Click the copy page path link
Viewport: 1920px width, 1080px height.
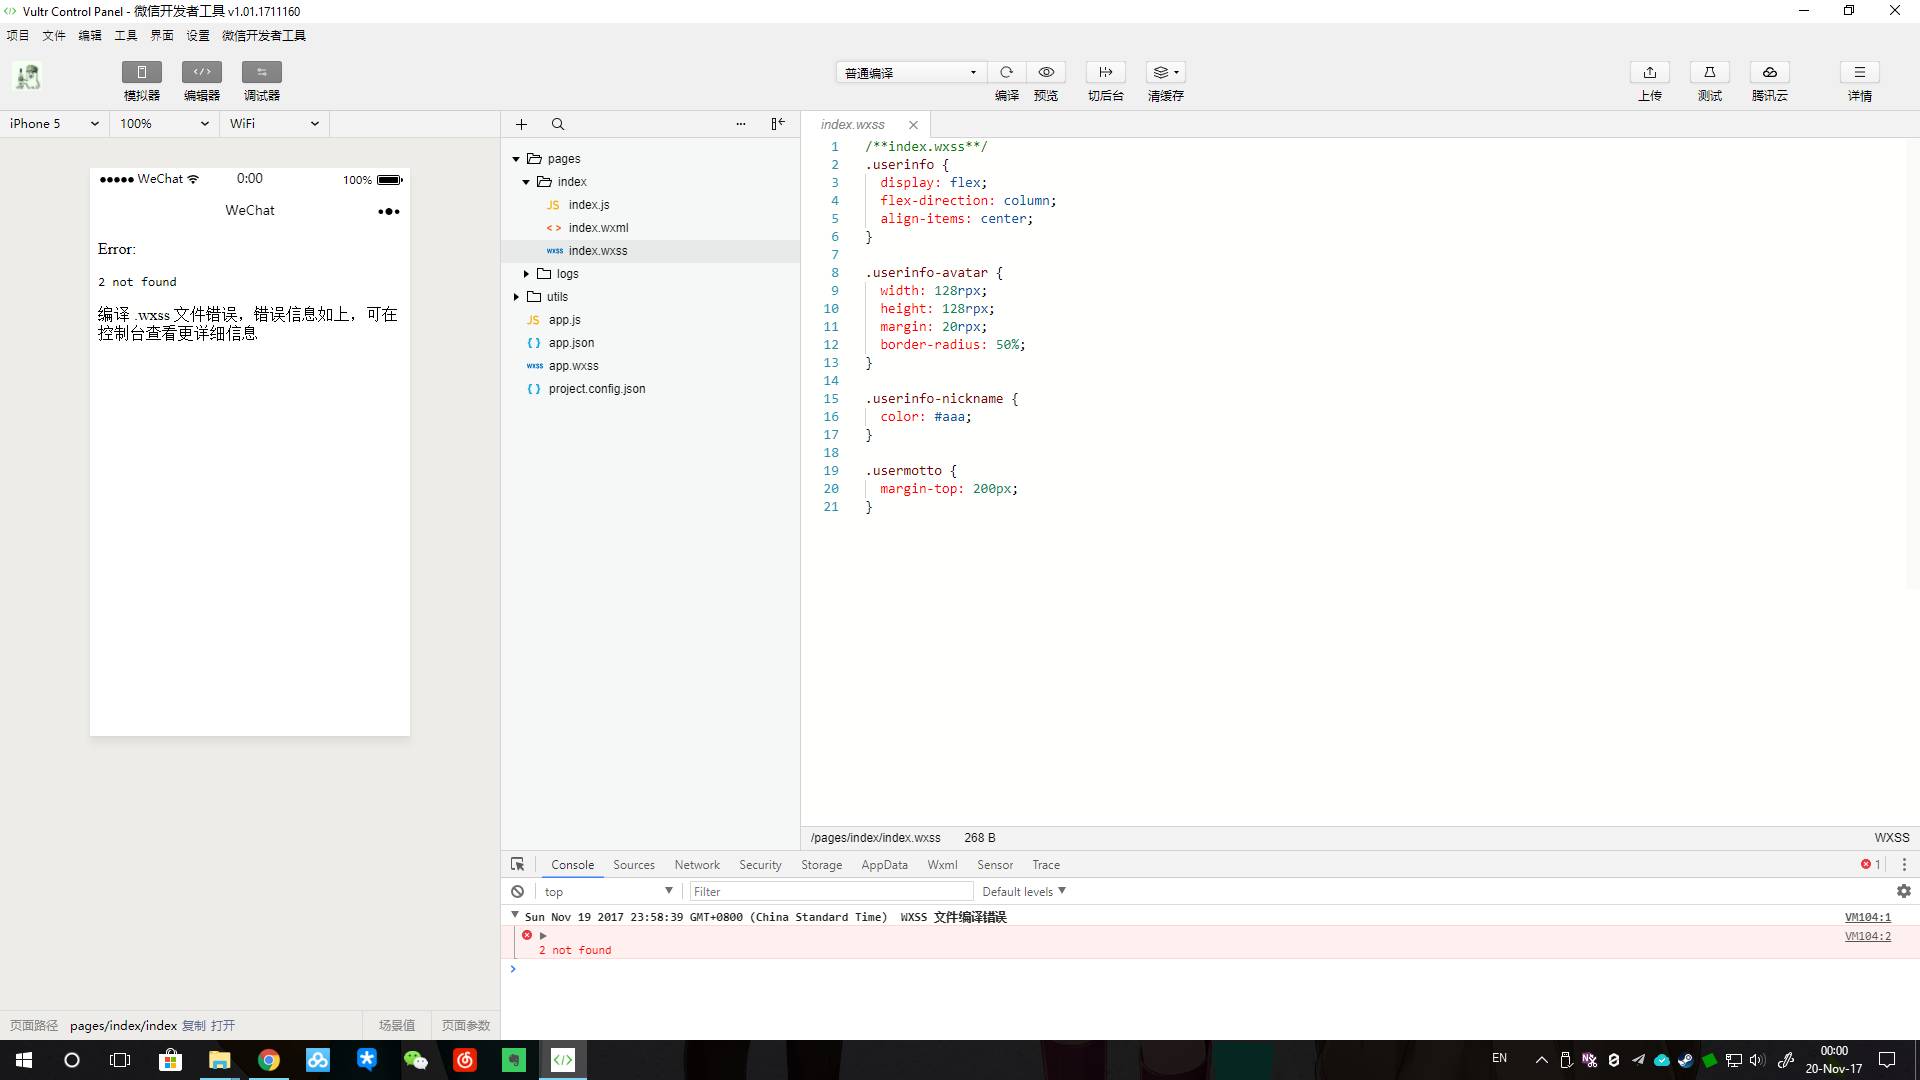193,1025
